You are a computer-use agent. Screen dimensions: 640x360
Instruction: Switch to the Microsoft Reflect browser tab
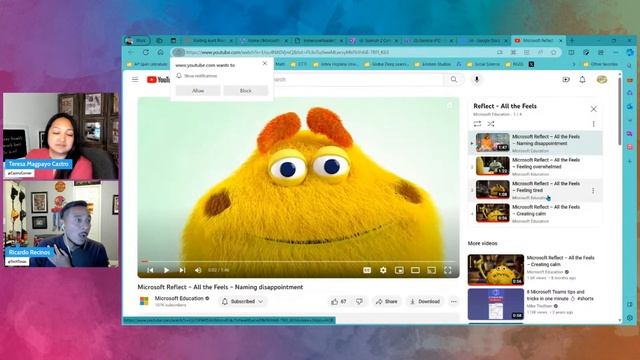pyautogui.click(x=538, y=40)
